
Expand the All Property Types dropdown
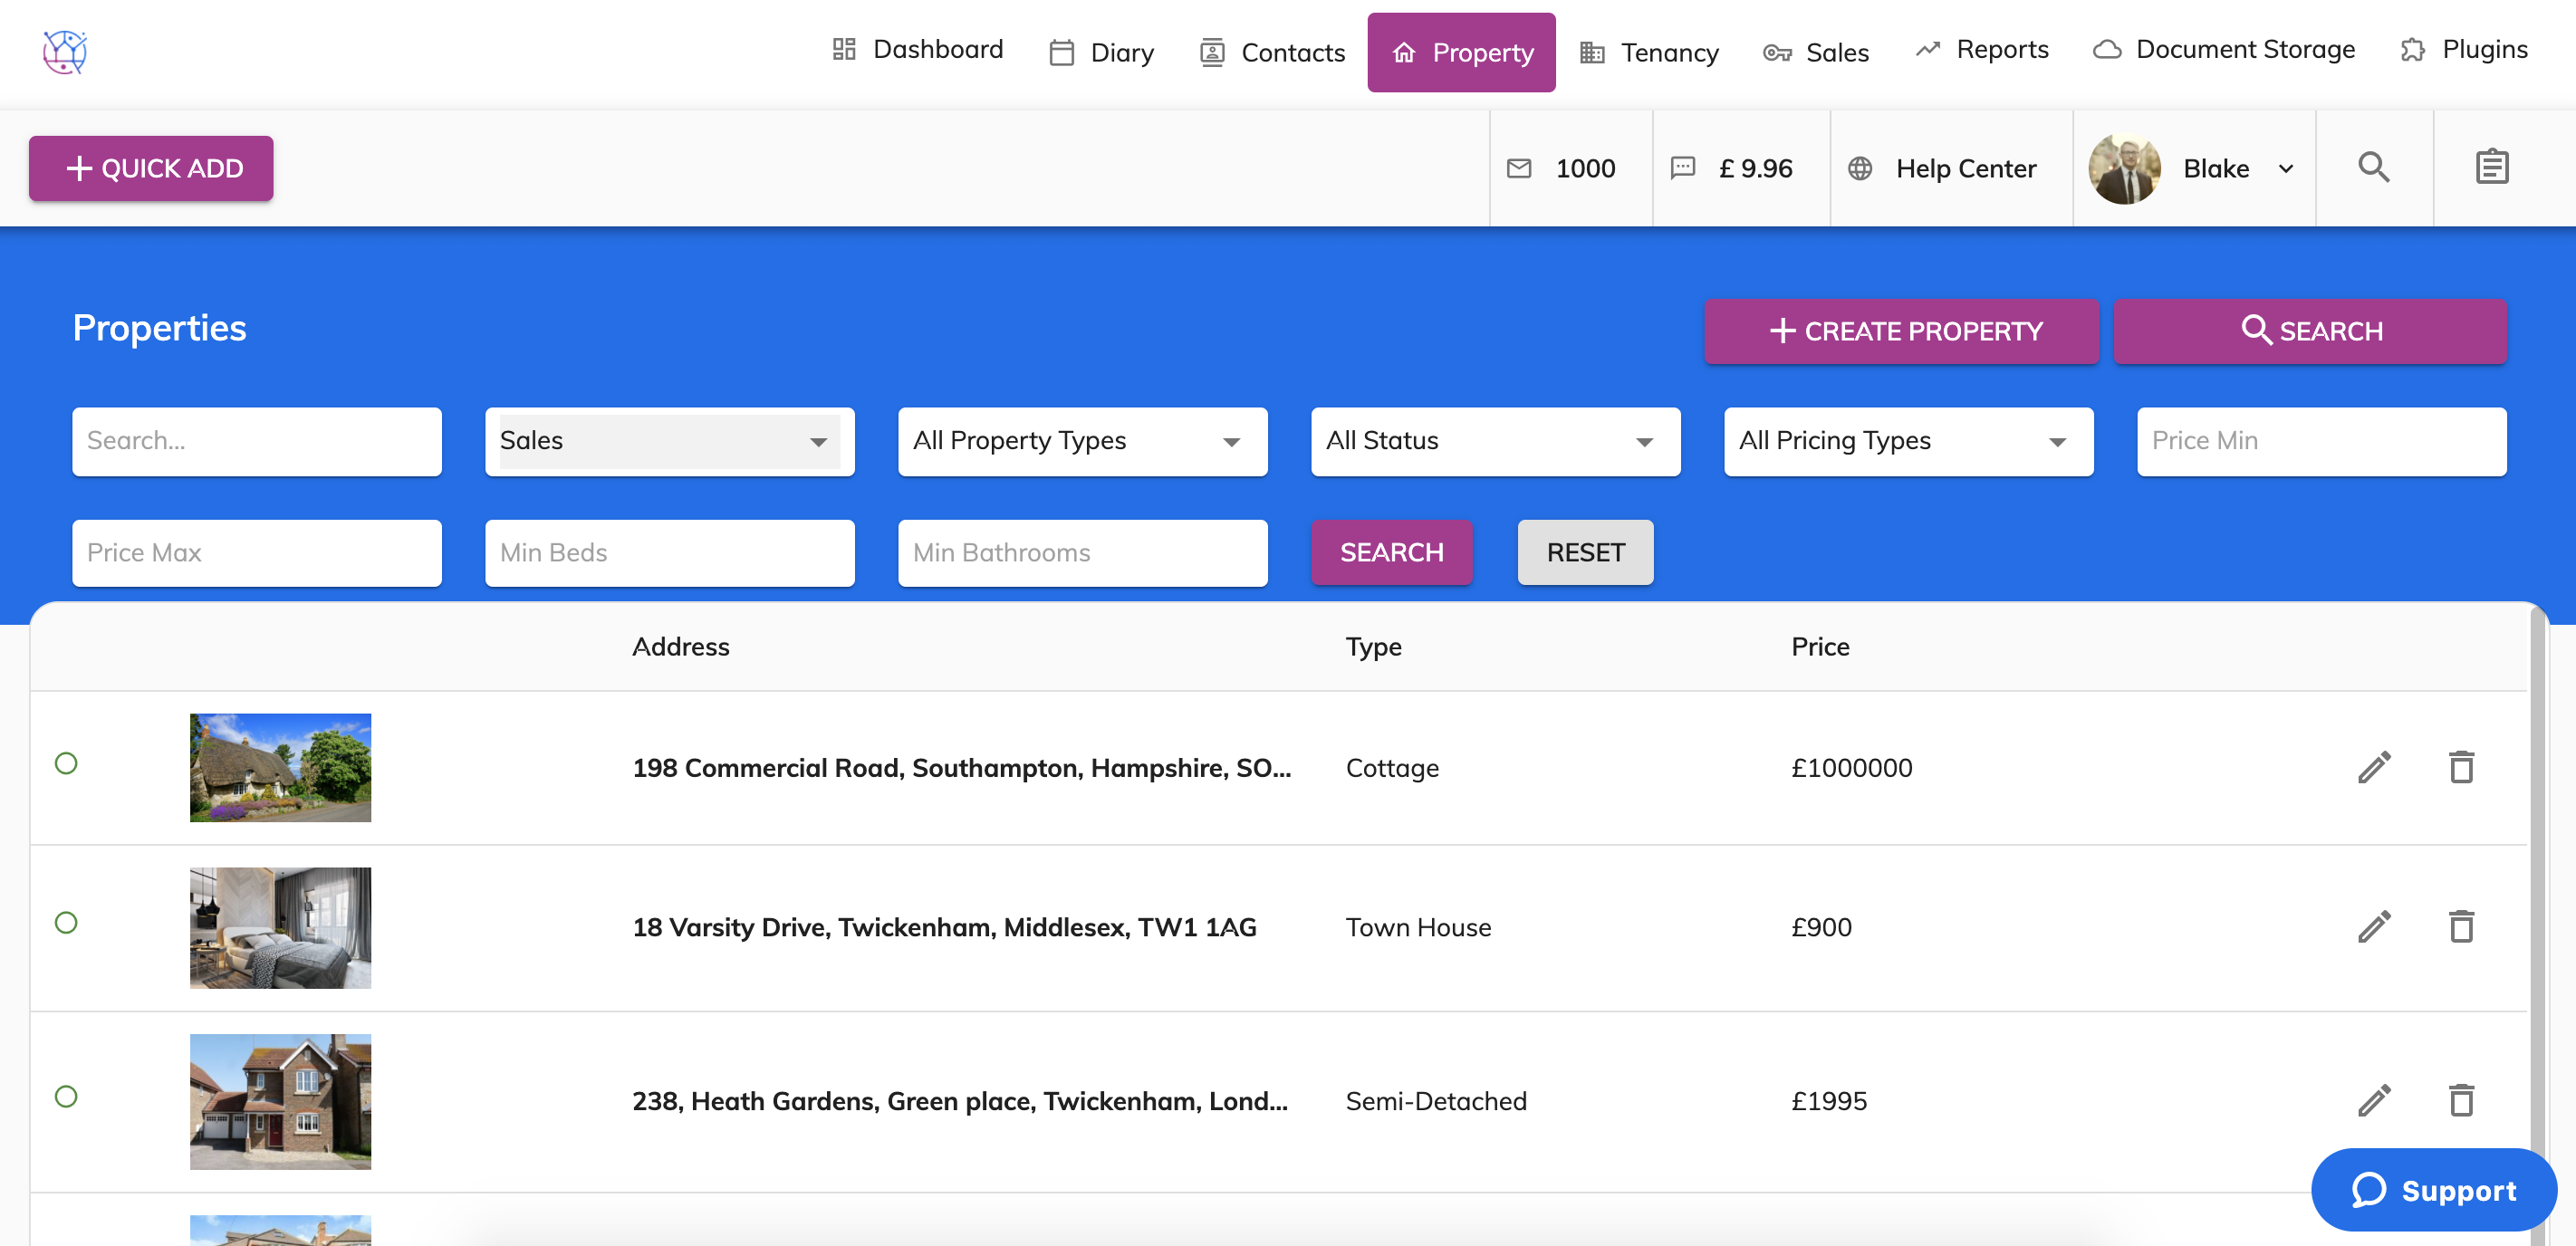[1082, 441]
